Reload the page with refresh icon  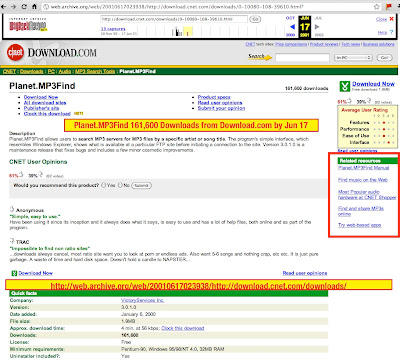pyautogui.click(x=24, y=6)
